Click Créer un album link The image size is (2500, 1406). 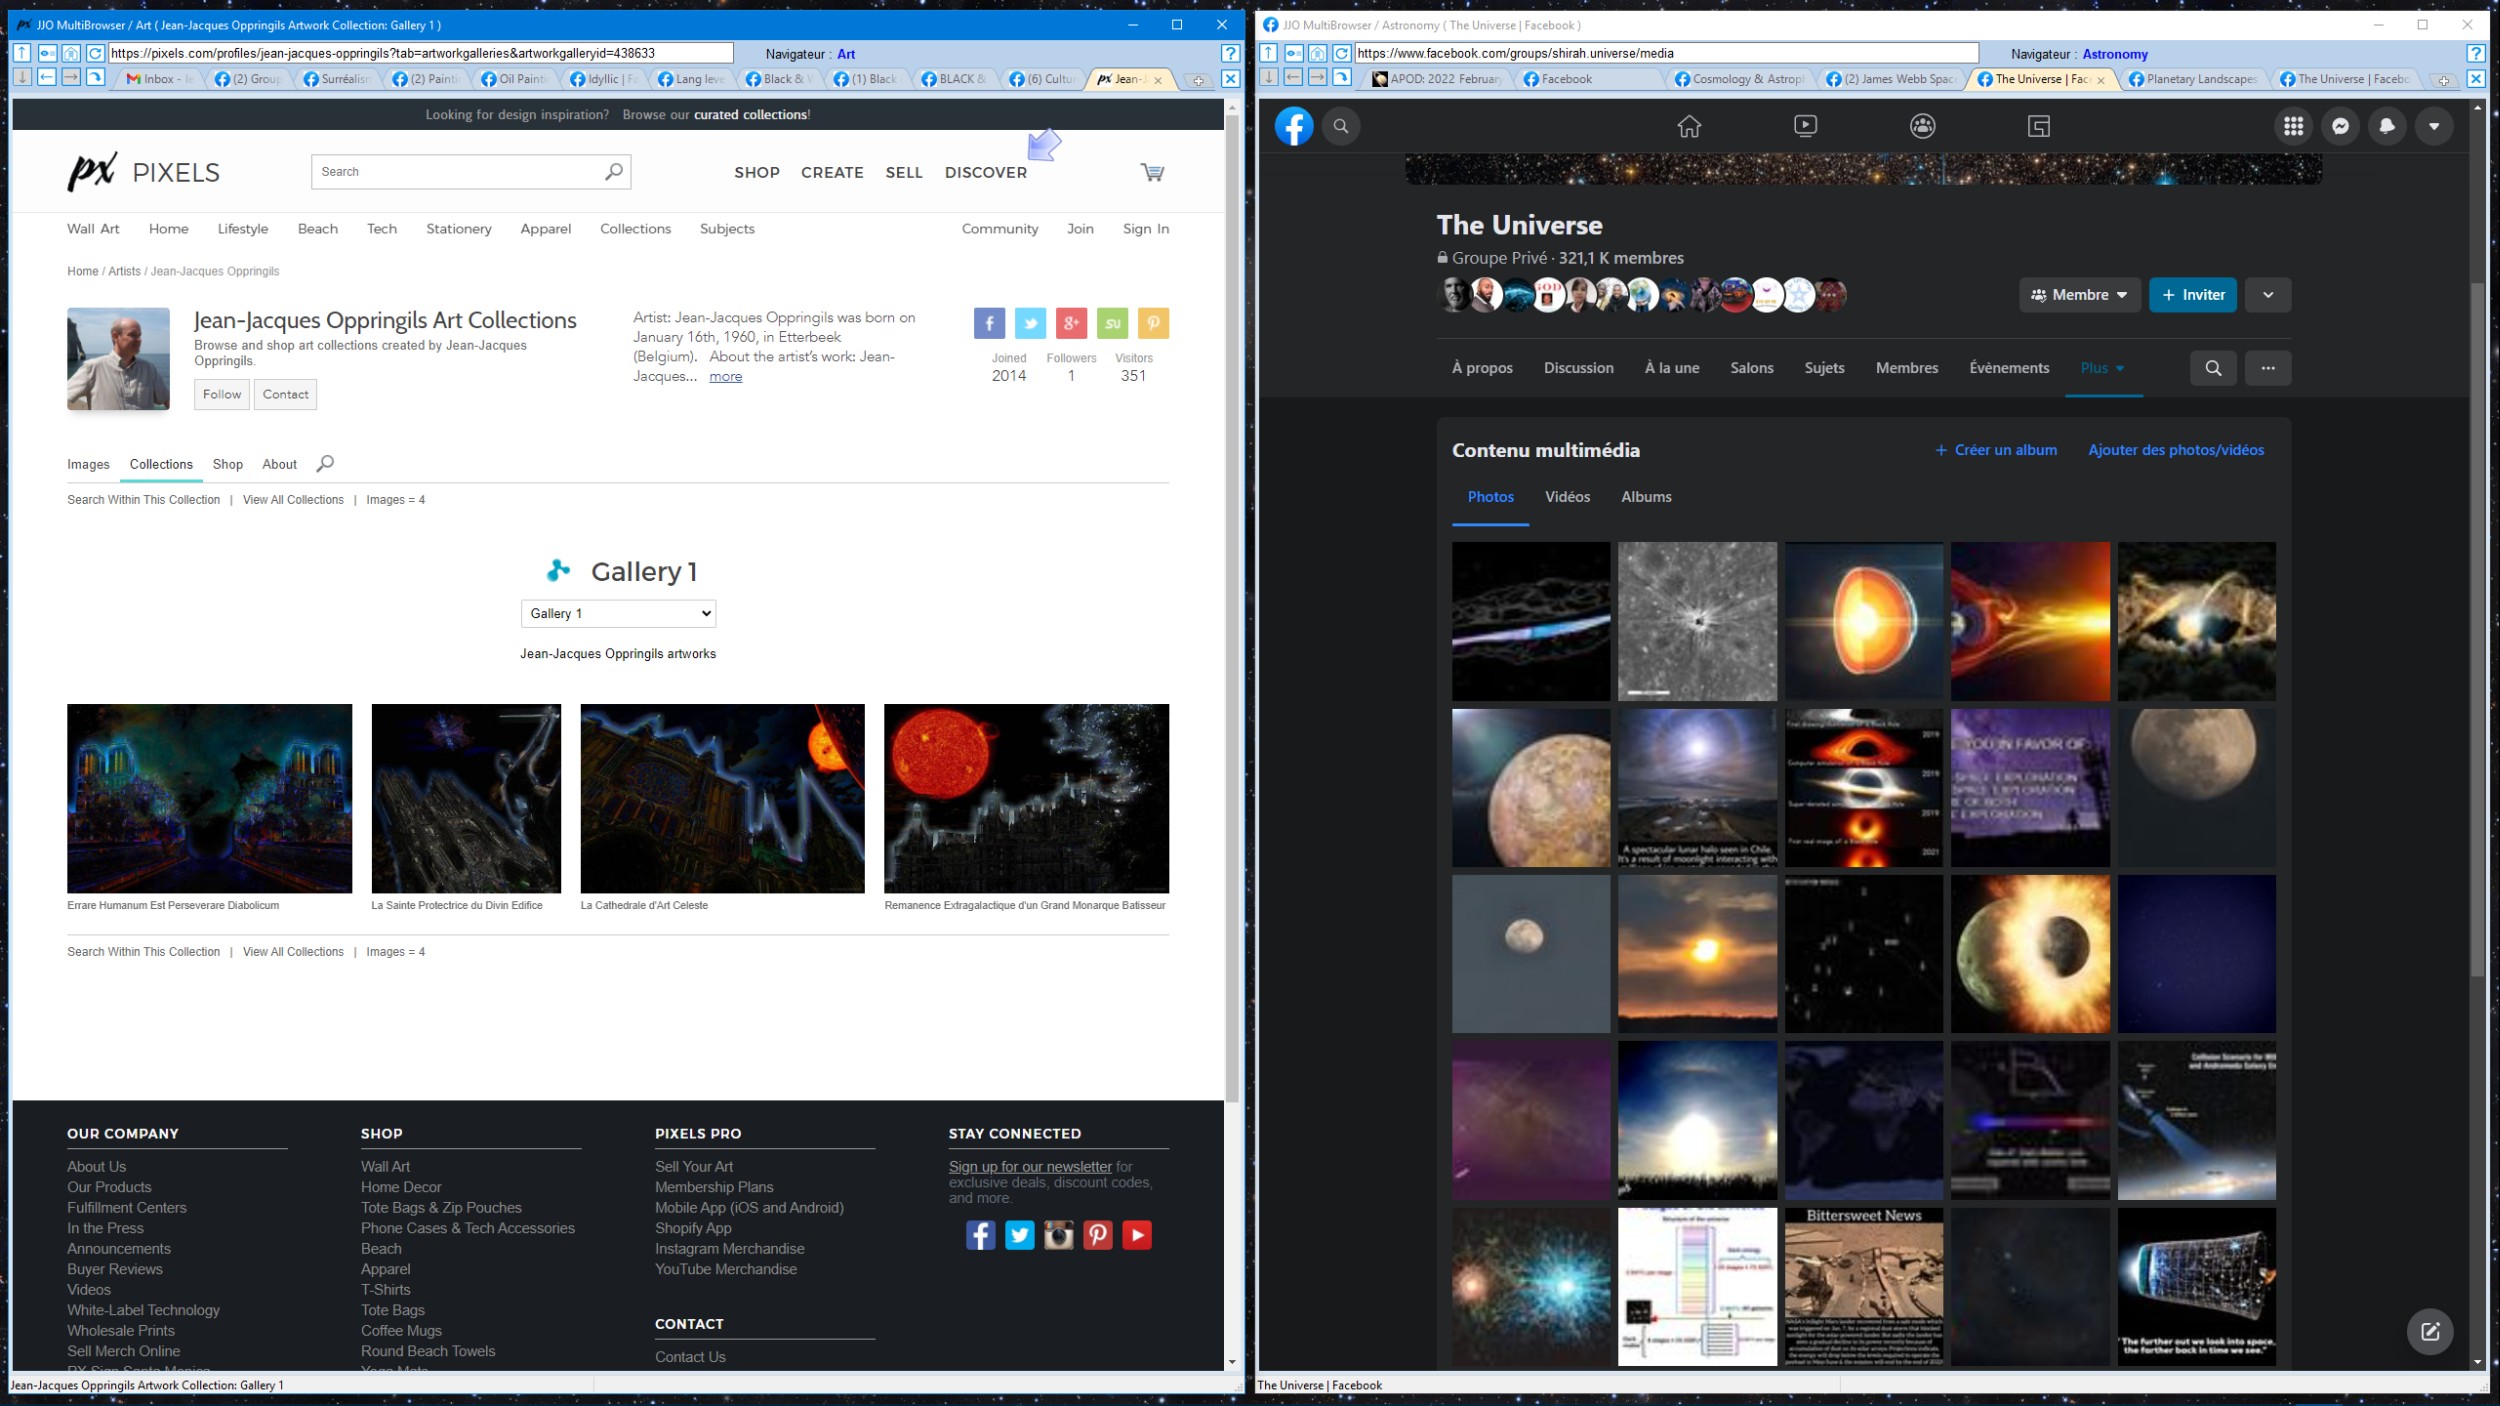click(x=1996, y=450)
